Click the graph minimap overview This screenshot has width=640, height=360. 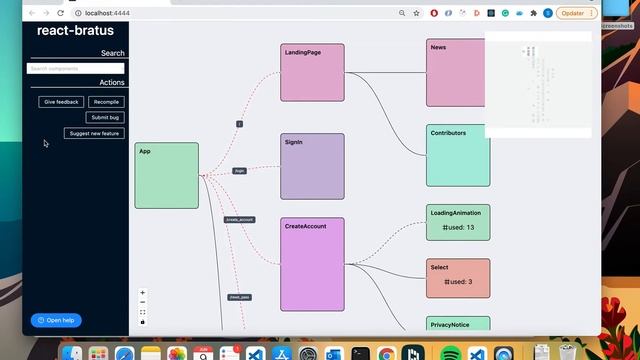coord(538,85)
